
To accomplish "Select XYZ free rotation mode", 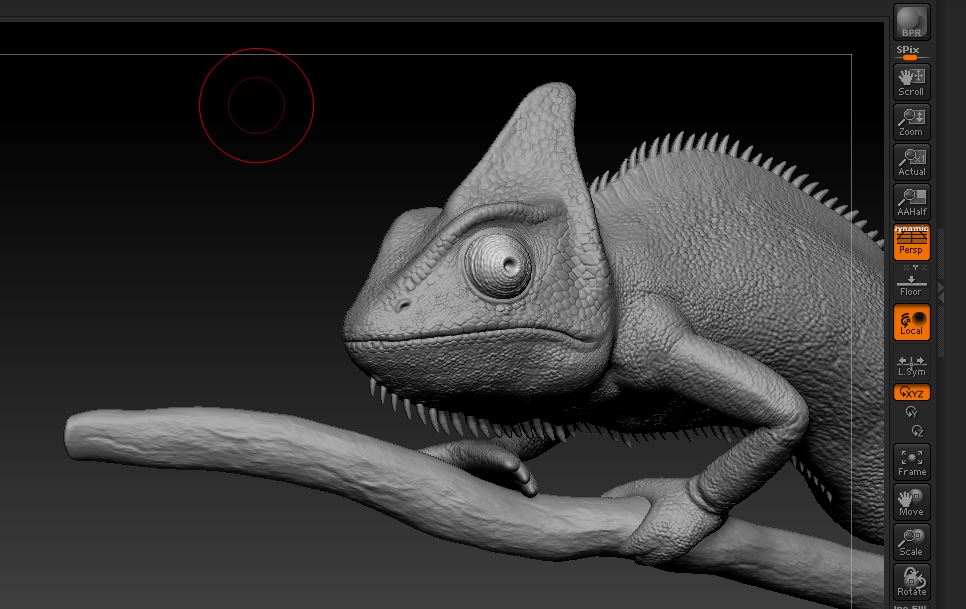I will pos(912,392).
